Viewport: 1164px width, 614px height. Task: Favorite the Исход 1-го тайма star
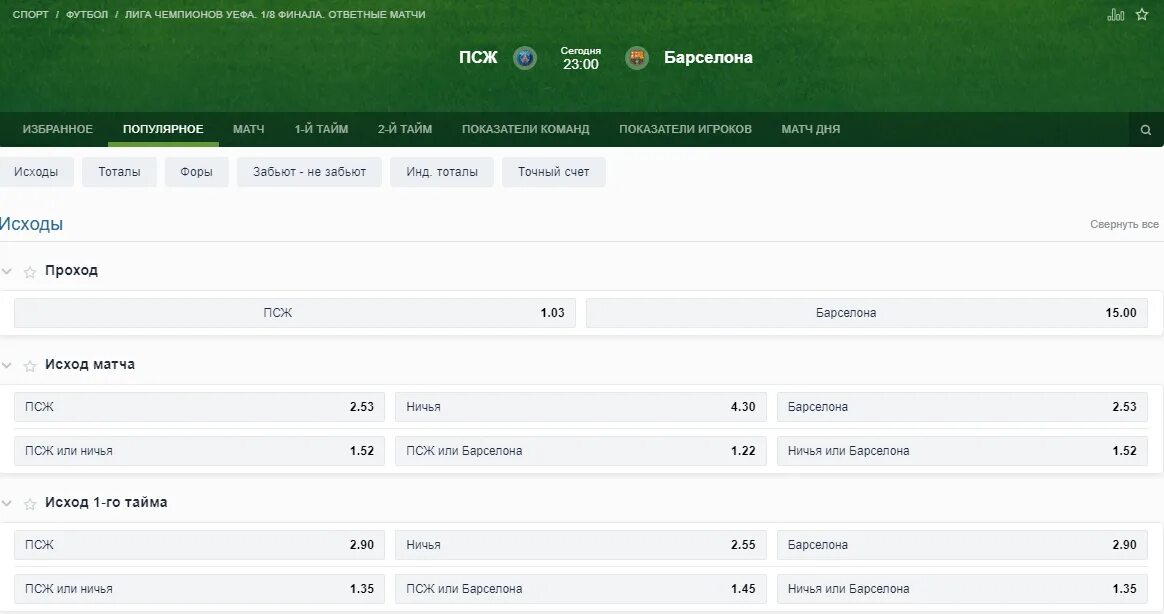30,503
